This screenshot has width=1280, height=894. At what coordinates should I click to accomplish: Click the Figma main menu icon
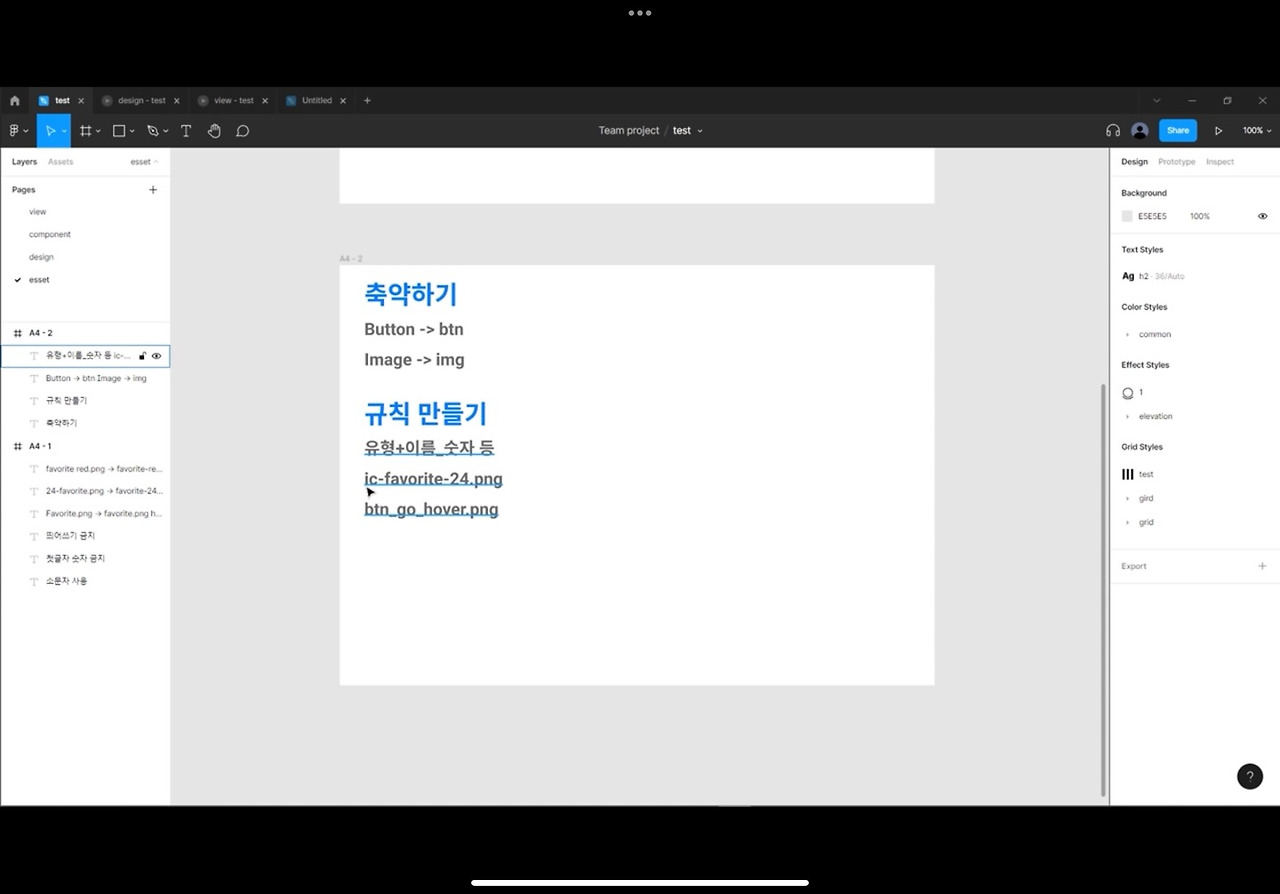[x=14, y=130]
